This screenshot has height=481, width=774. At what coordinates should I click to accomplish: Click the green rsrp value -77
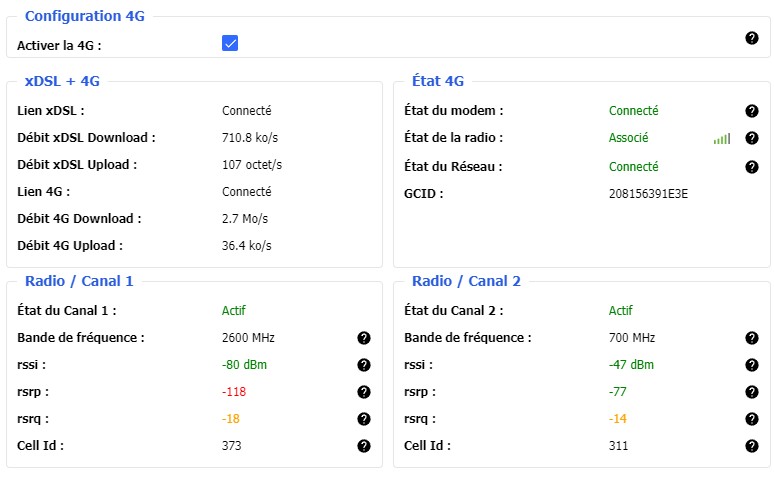618,392
